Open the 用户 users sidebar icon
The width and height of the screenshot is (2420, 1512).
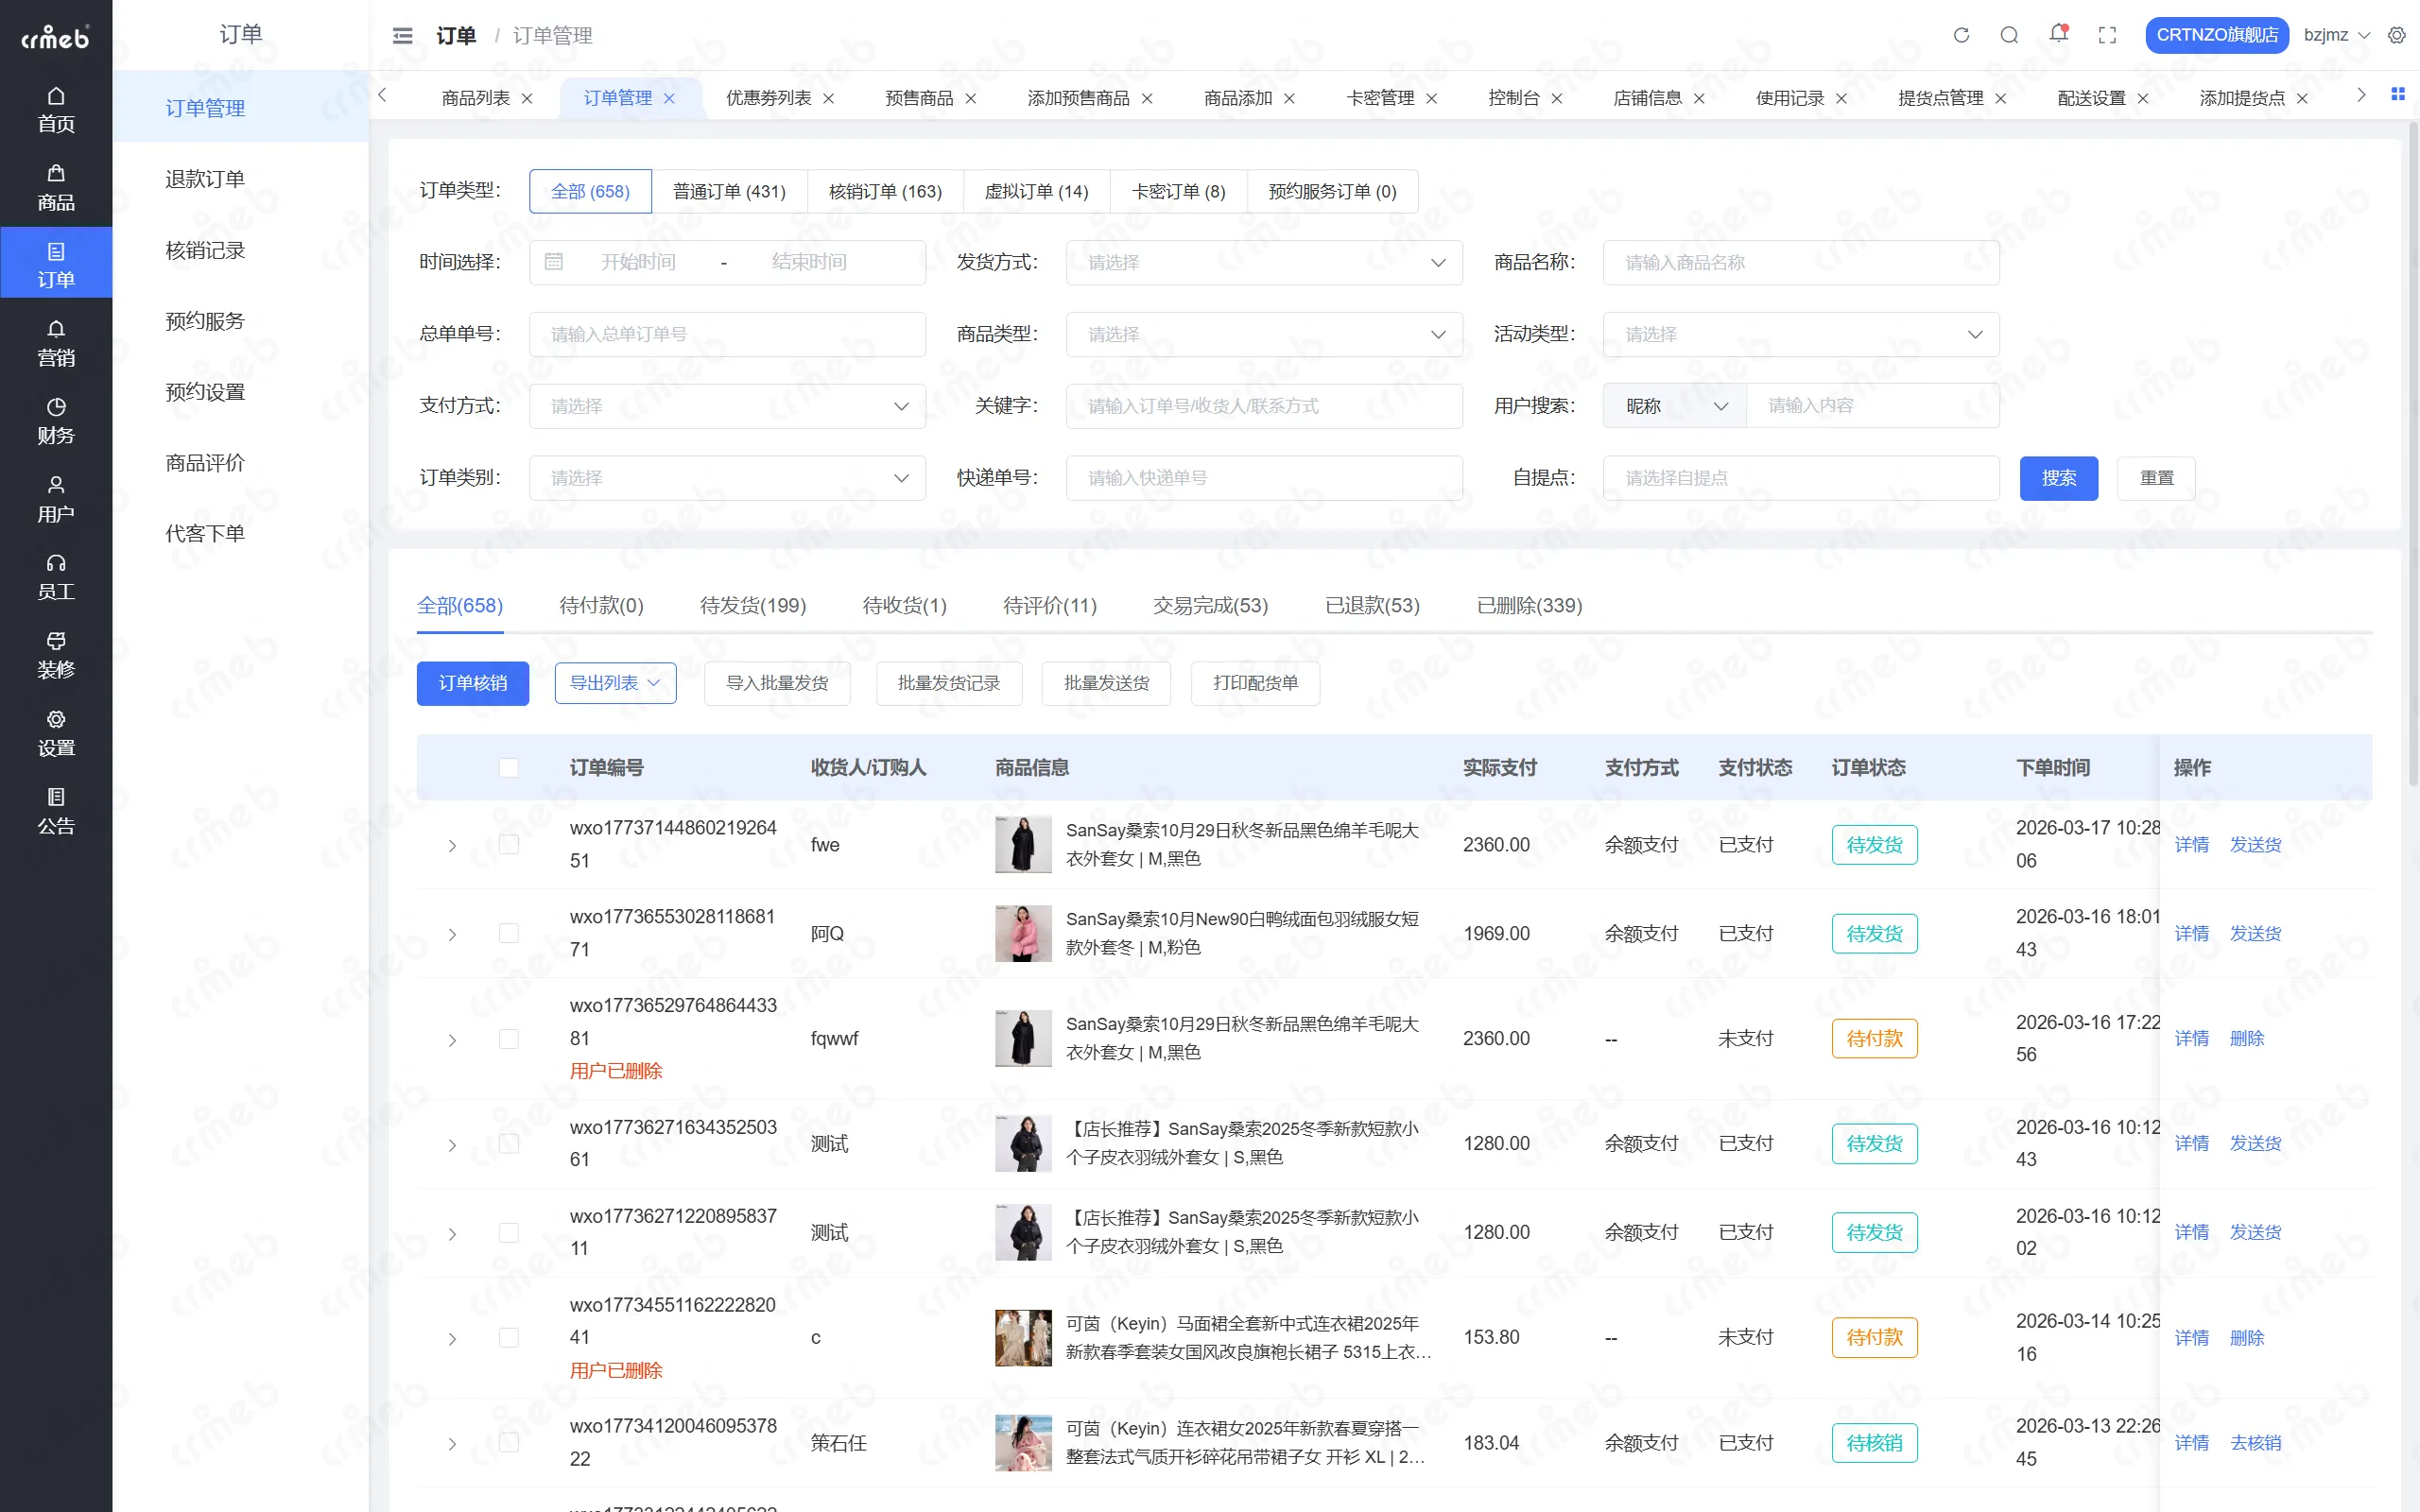tap(56, 499)
